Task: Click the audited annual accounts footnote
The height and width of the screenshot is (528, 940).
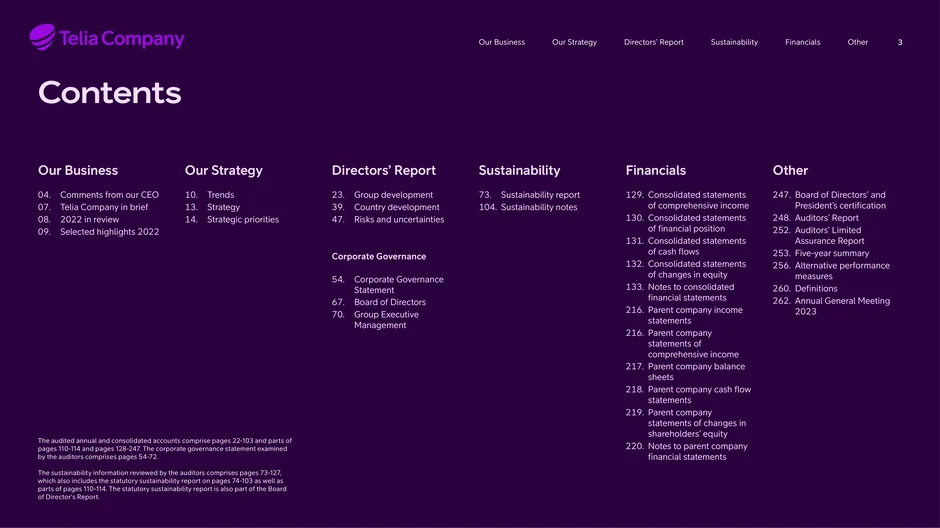Action: click(165, 448)
